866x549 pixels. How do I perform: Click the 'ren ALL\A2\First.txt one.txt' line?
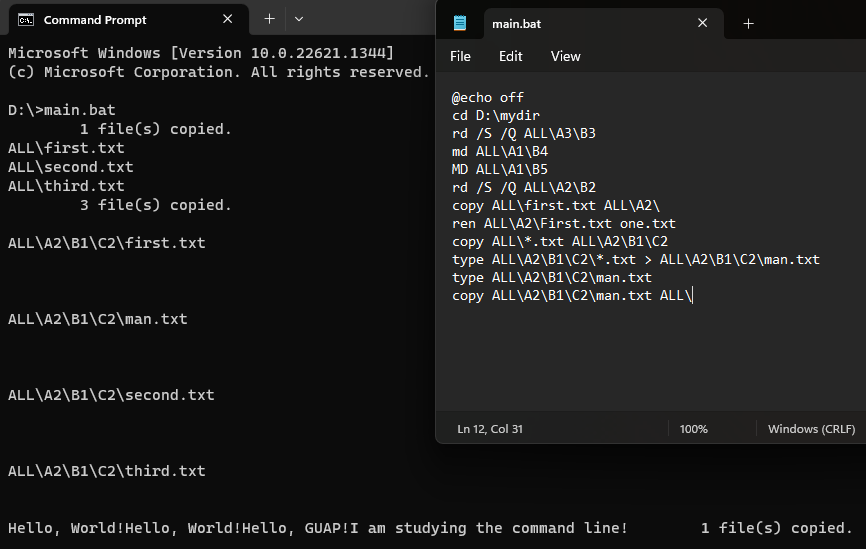564,224
